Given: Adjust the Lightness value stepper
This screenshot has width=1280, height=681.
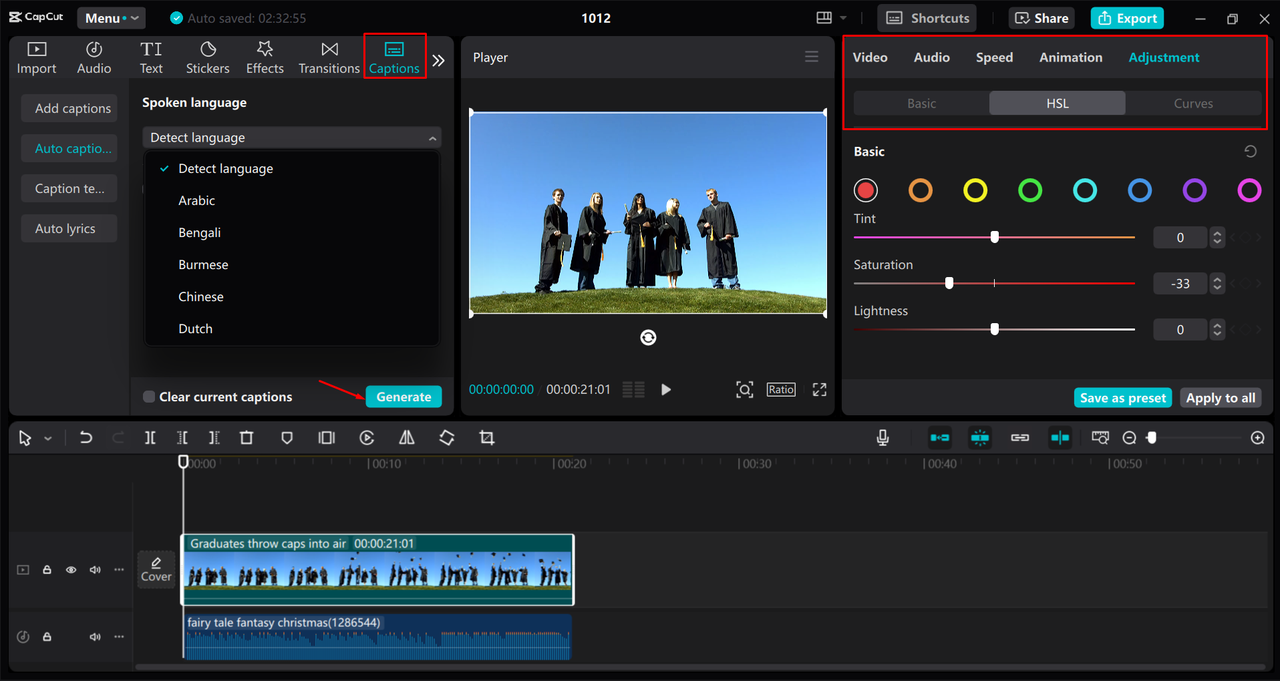Looking at the screenshot, I should coord(1217,330).
